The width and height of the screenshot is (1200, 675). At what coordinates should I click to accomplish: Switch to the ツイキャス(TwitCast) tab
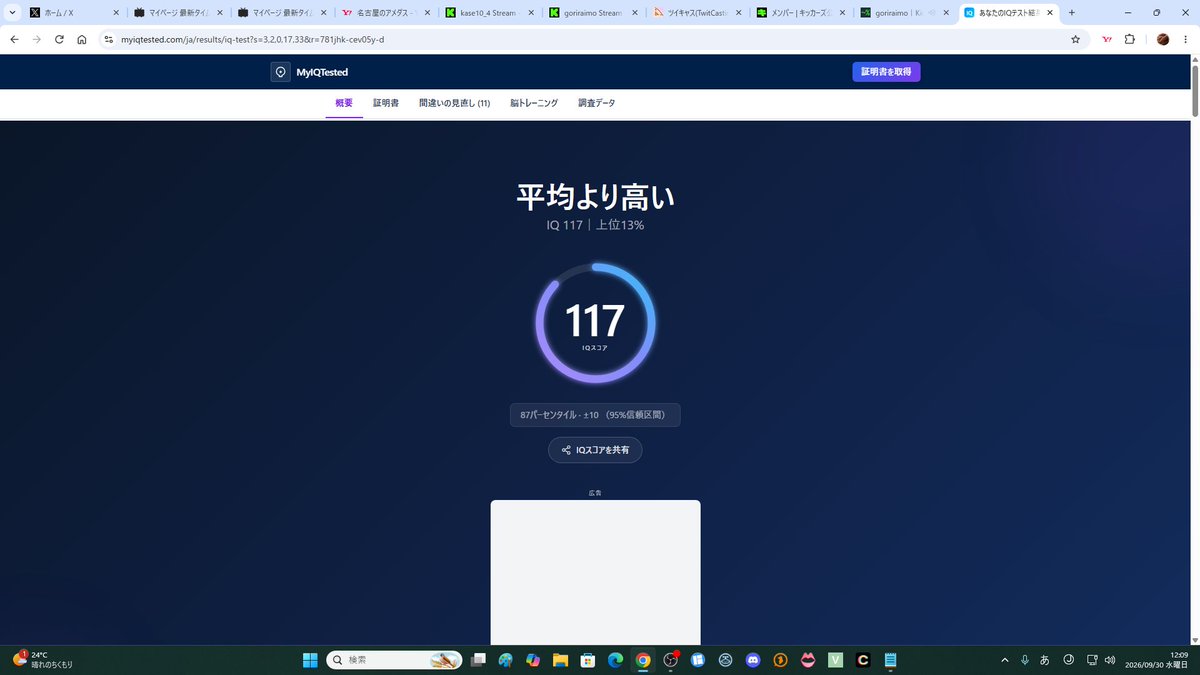tap(697, 13)
